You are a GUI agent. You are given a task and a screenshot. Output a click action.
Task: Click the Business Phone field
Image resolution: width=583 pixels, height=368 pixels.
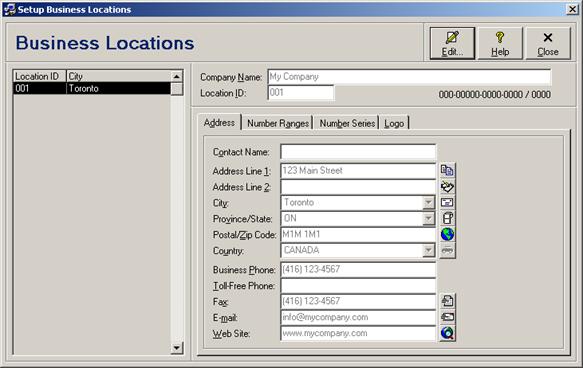click(358, 269)
